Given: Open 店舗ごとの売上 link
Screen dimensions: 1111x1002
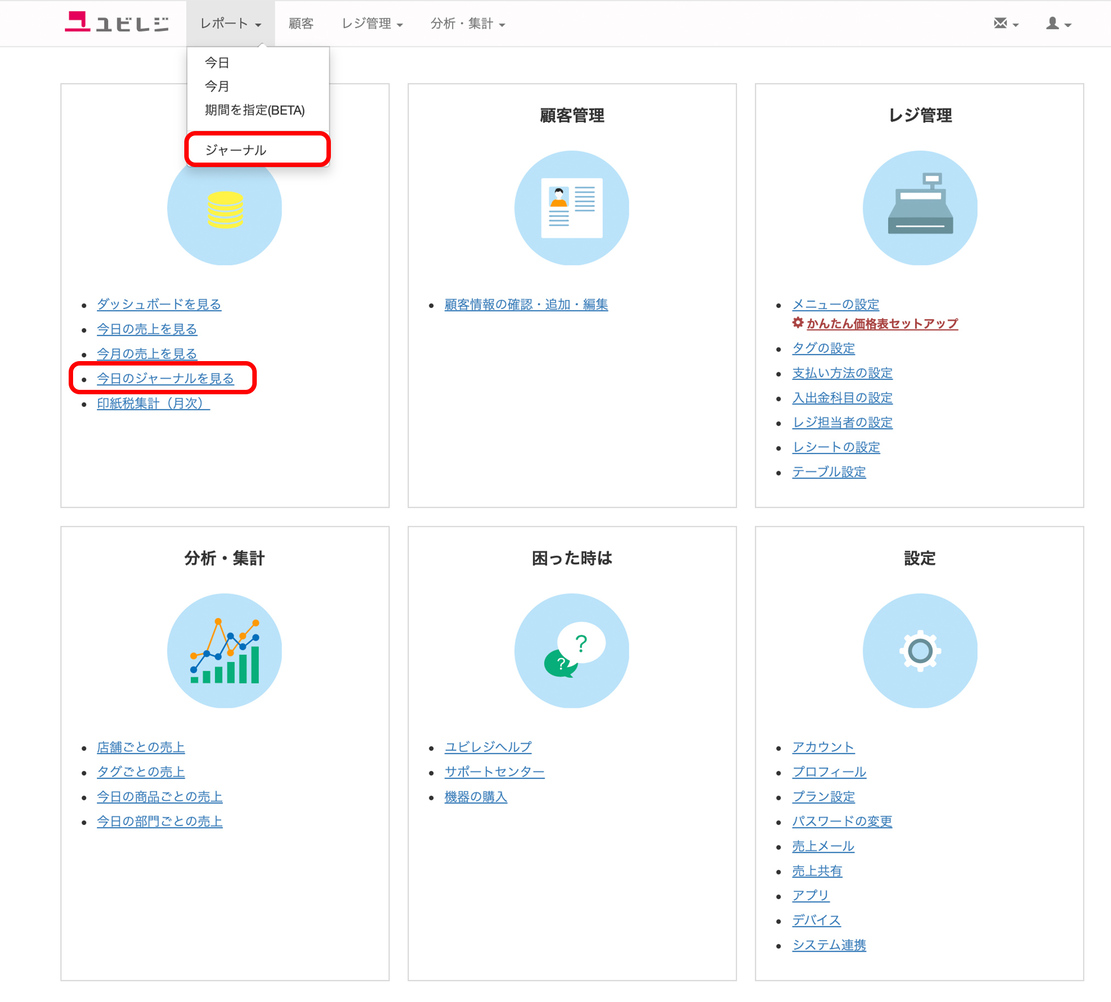Looking at the screenshot, I should pyautogui.click(x=141, y=747).
